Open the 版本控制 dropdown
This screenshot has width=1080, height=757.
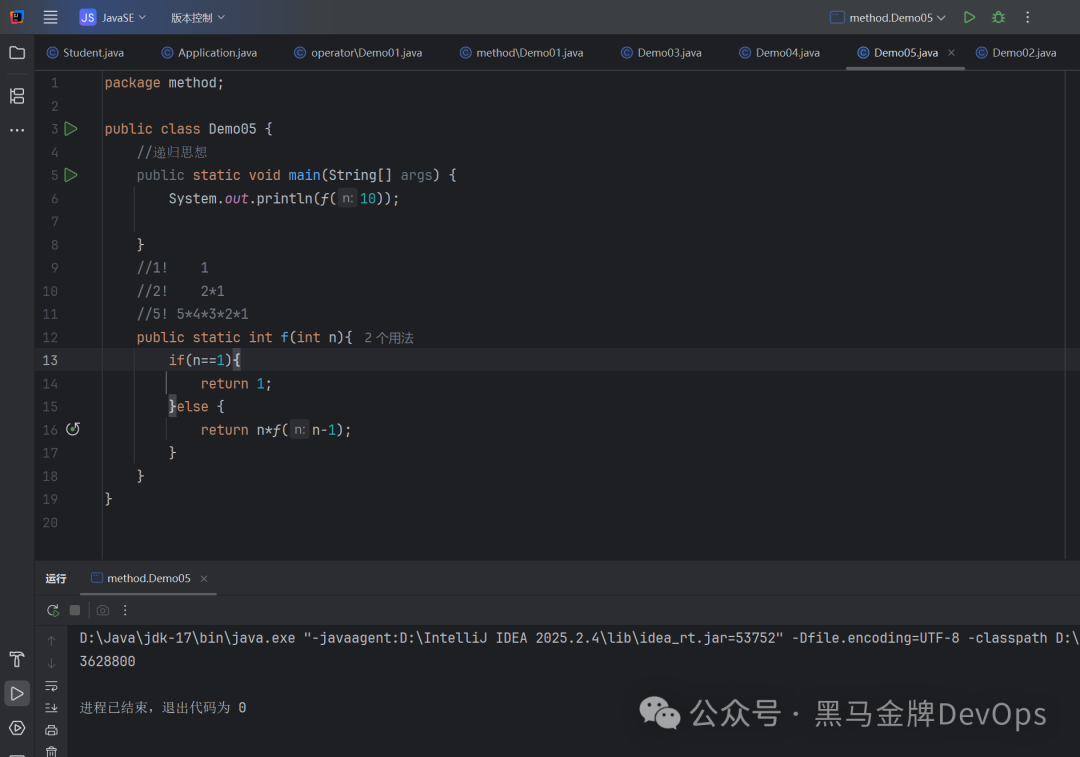point(195,17)
